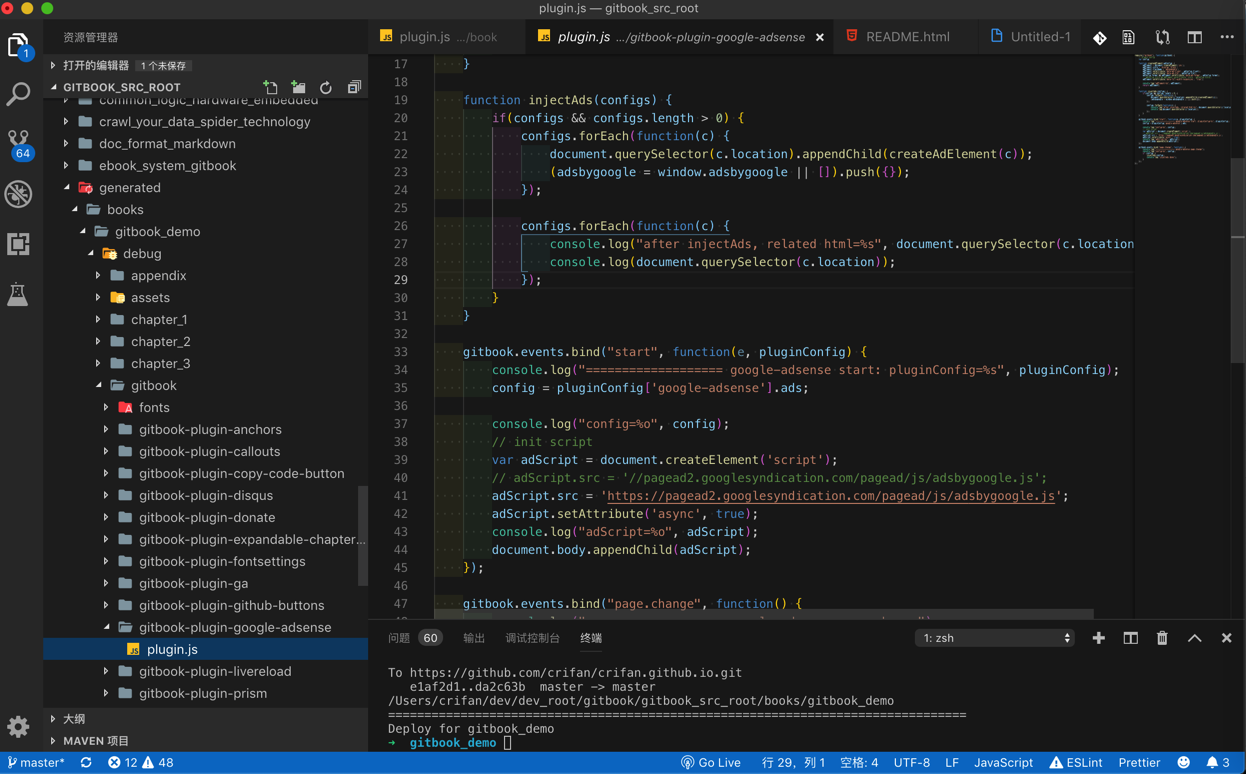The image size is (1246, 774).
Task: Switch to the 问题 problems panel tab
Action: pyautogui.click(x=400, y=638)
